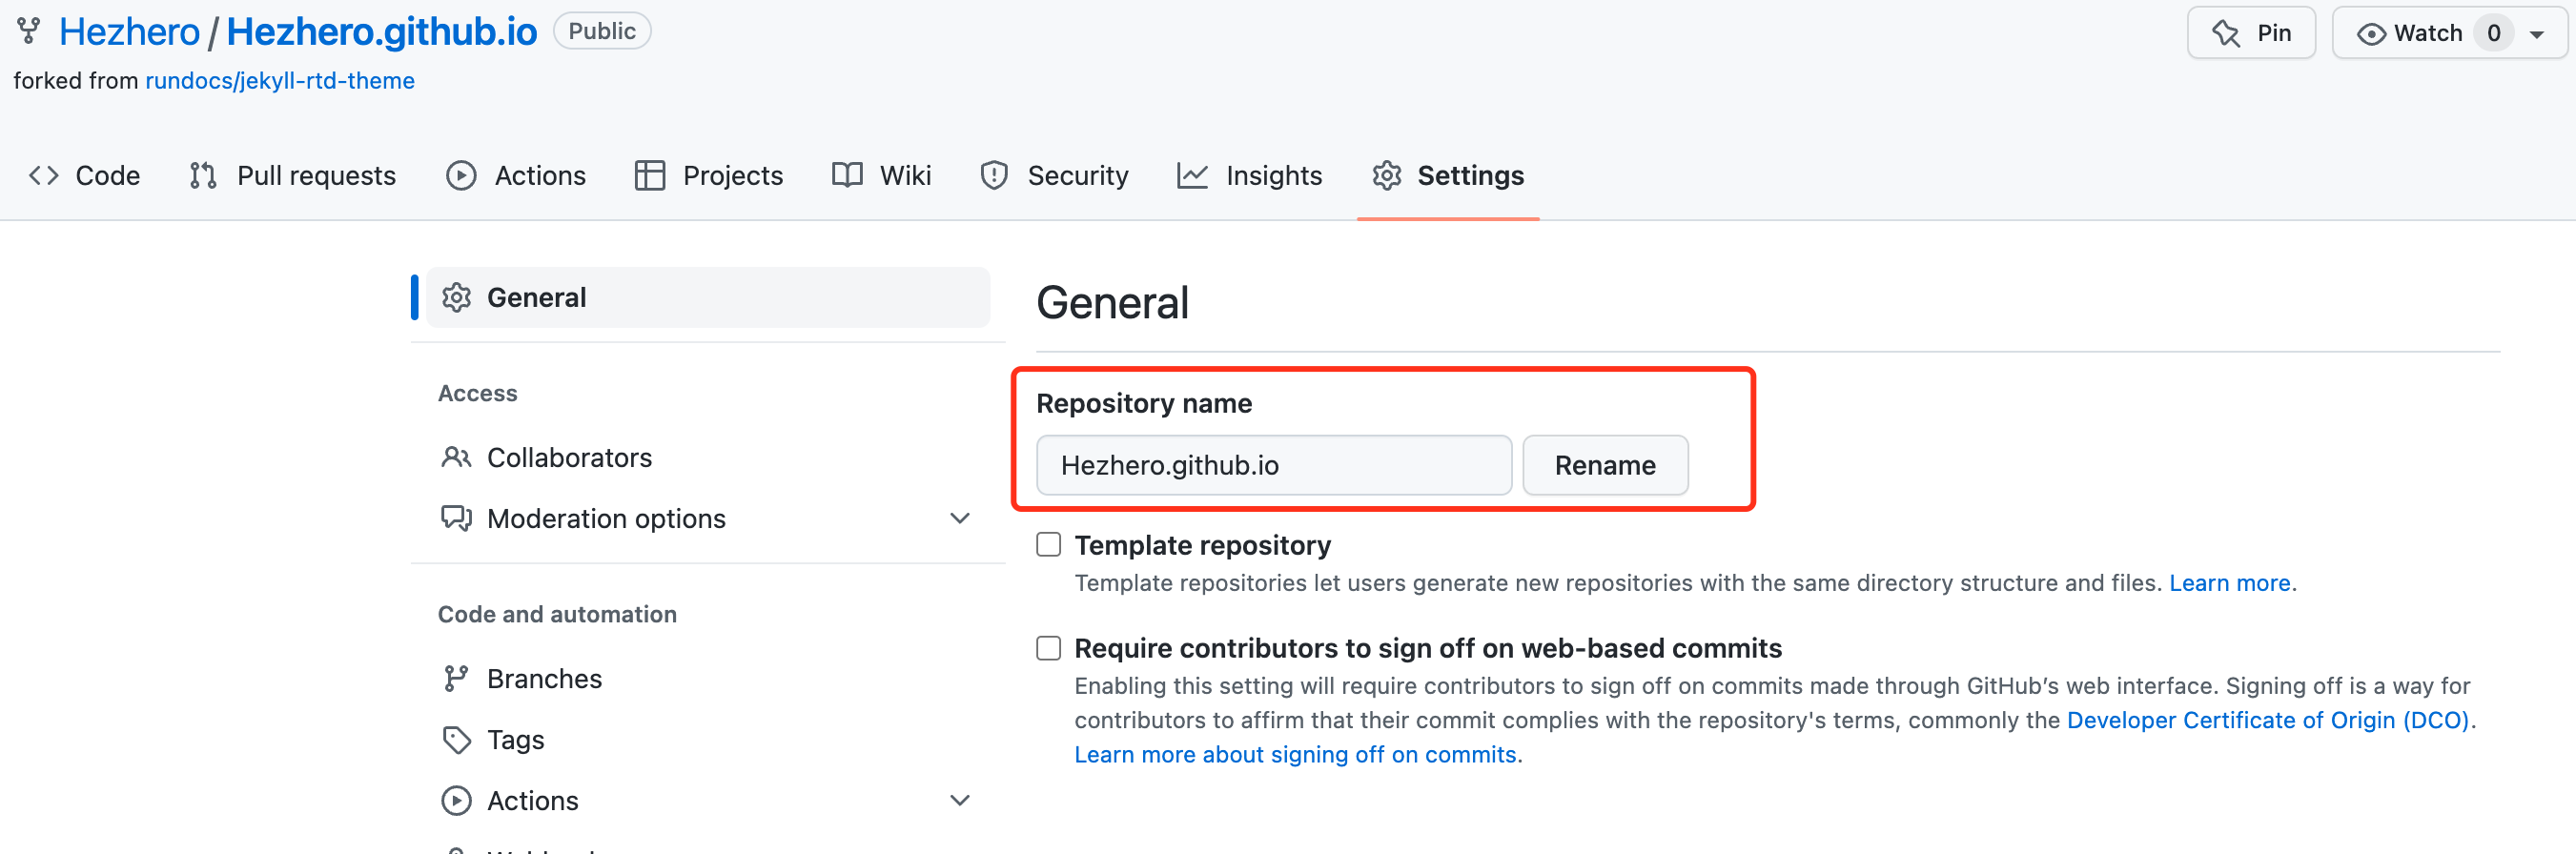
Task: Click the Code tab angle-brackets icon
Action: [44, 176]
